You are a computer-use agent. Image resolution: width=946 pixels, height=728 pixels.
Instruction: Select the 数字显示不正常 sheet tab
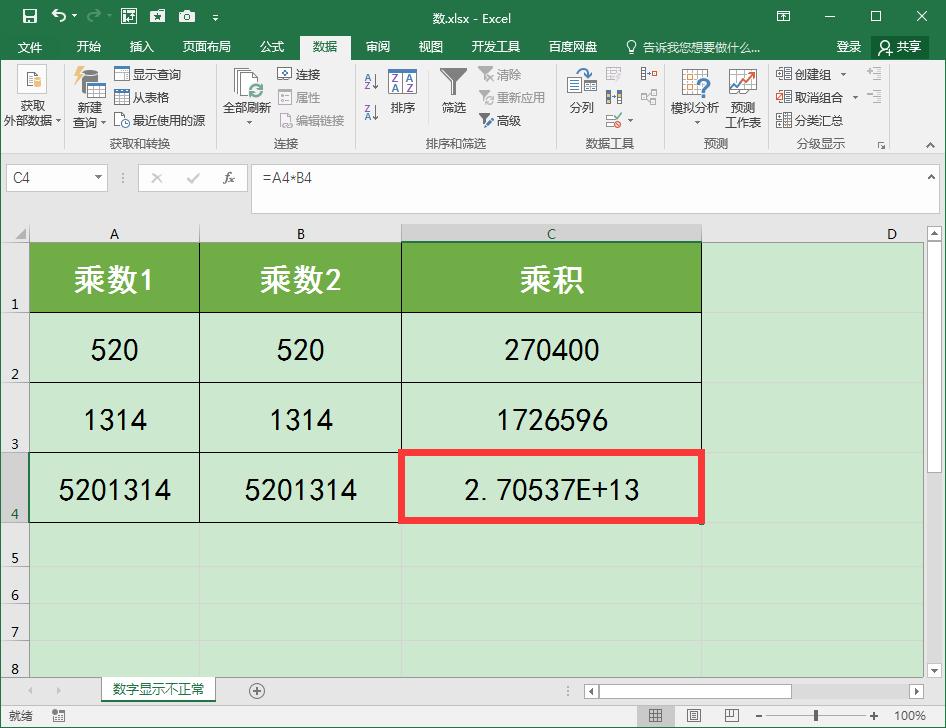coord(157,689)
